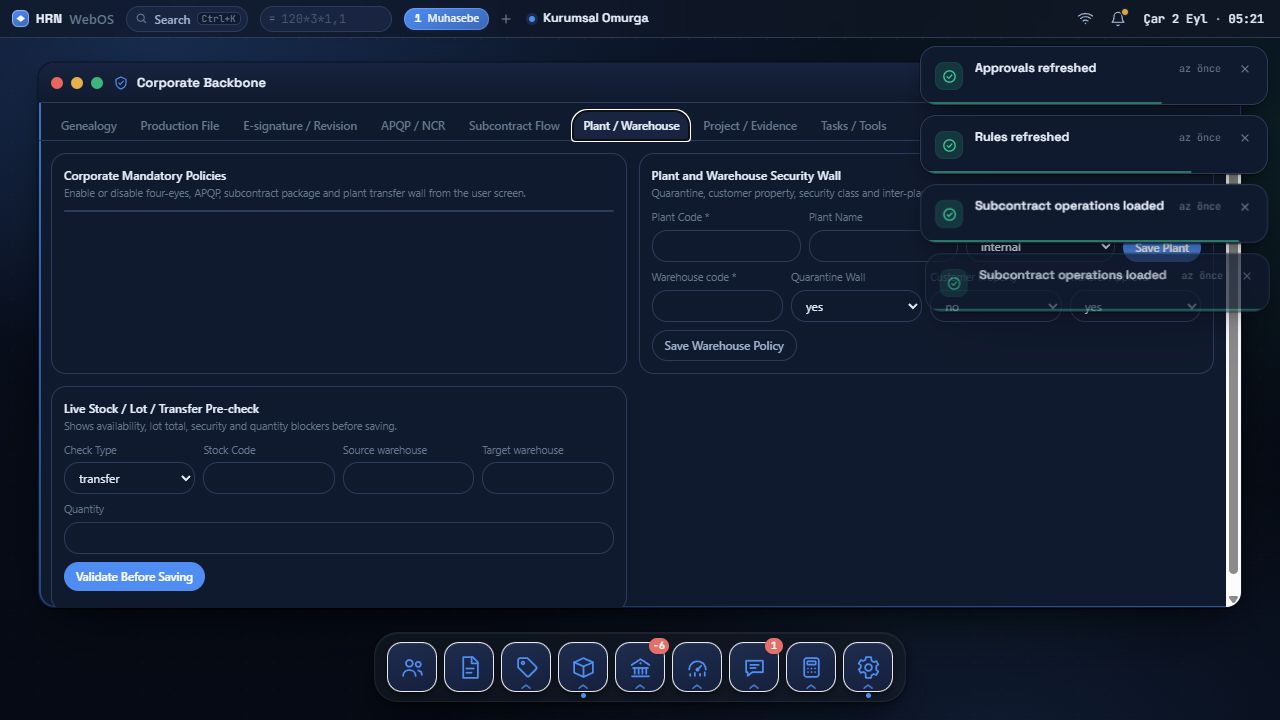Open the bank dock app with -6 badge
Screen dimensions: 1280x720
pyautogui.click(x=640, y=667)
